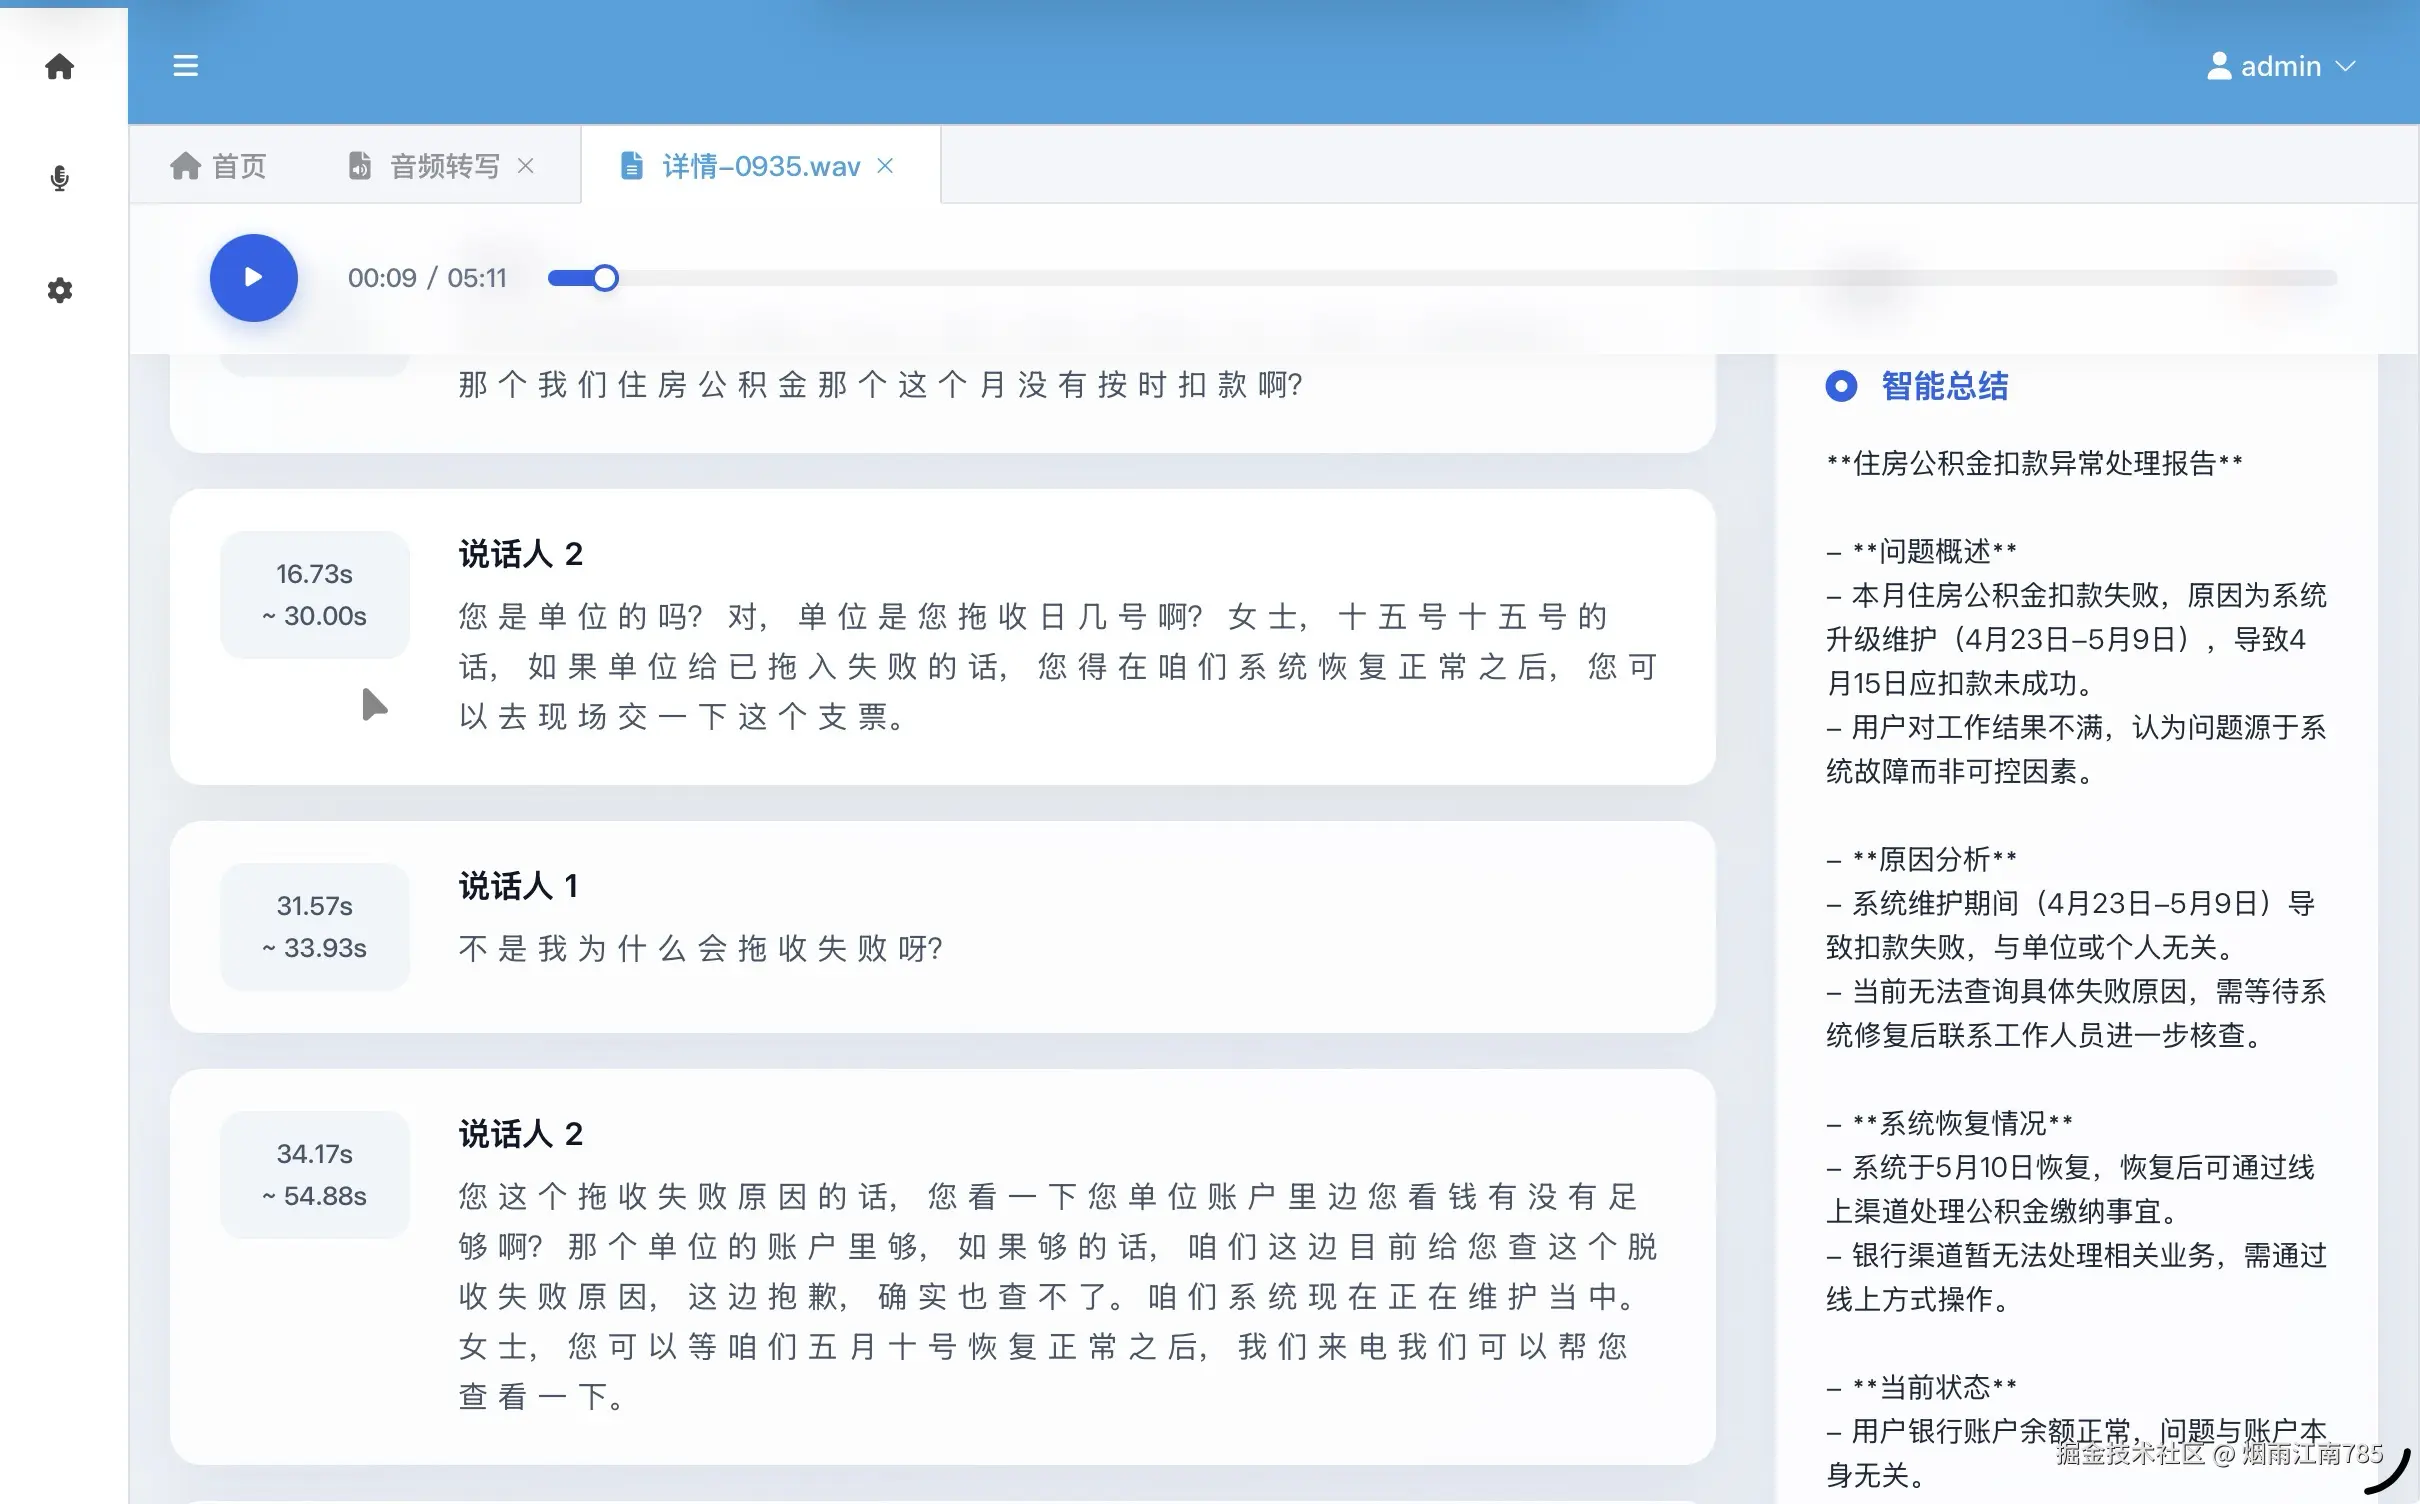Click the audio progress slider handle
This screenshot has width=2420, height=1504.
coord(605,278)
